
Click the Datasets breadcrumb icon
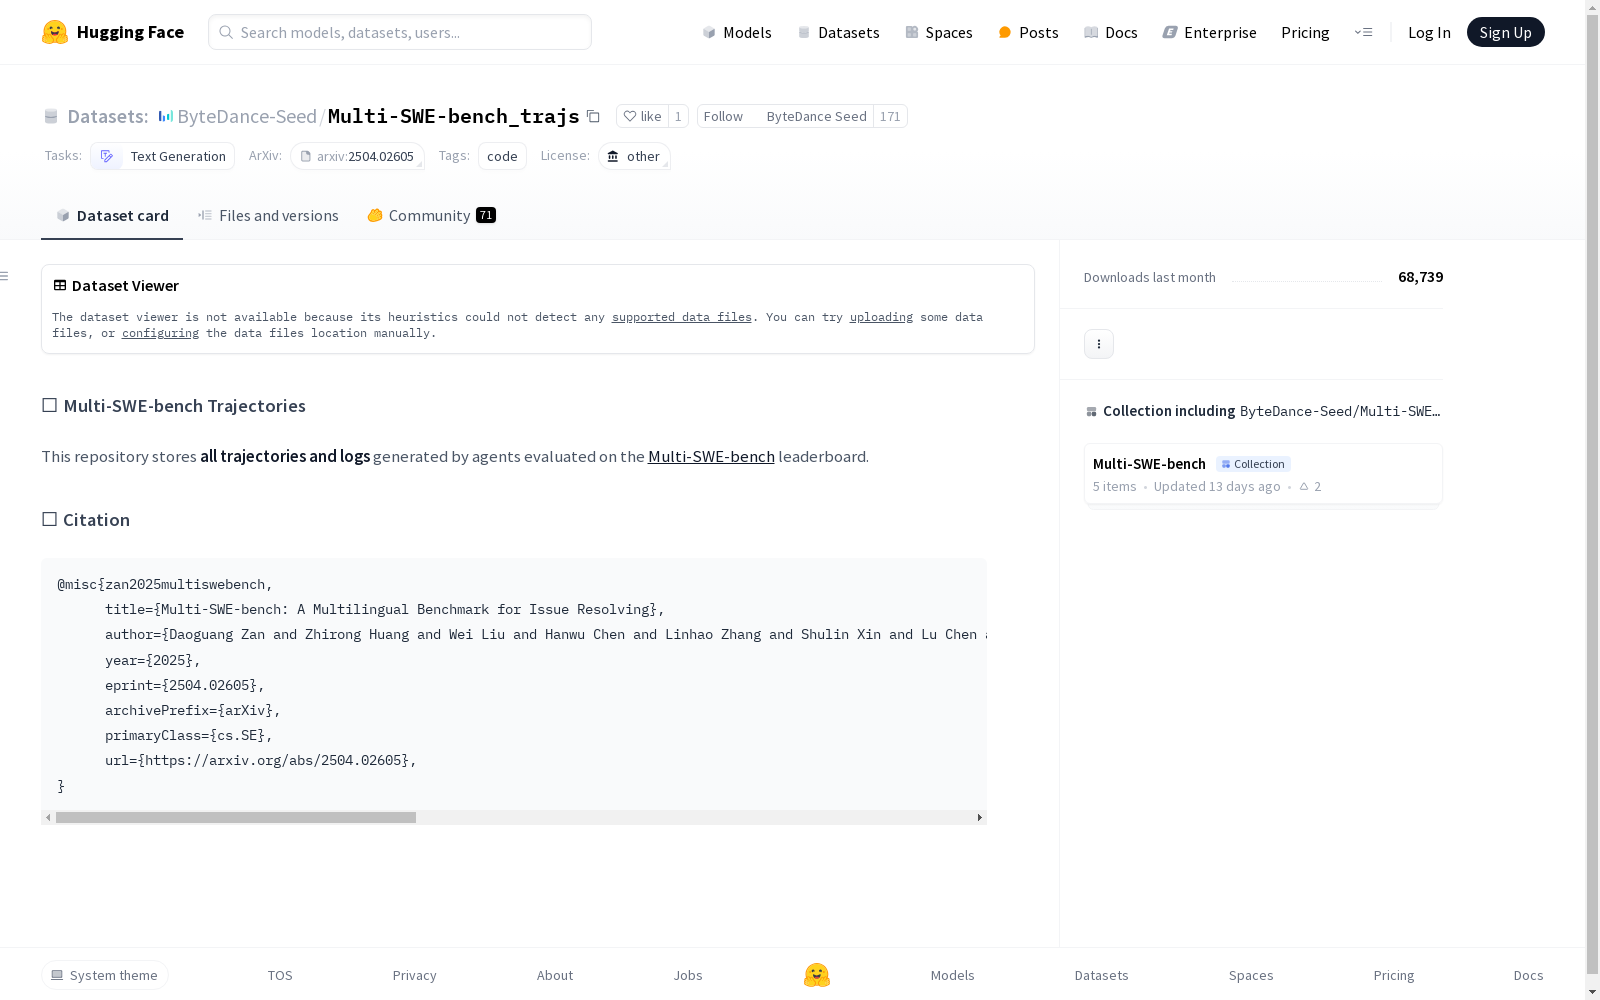pos(51,116)
